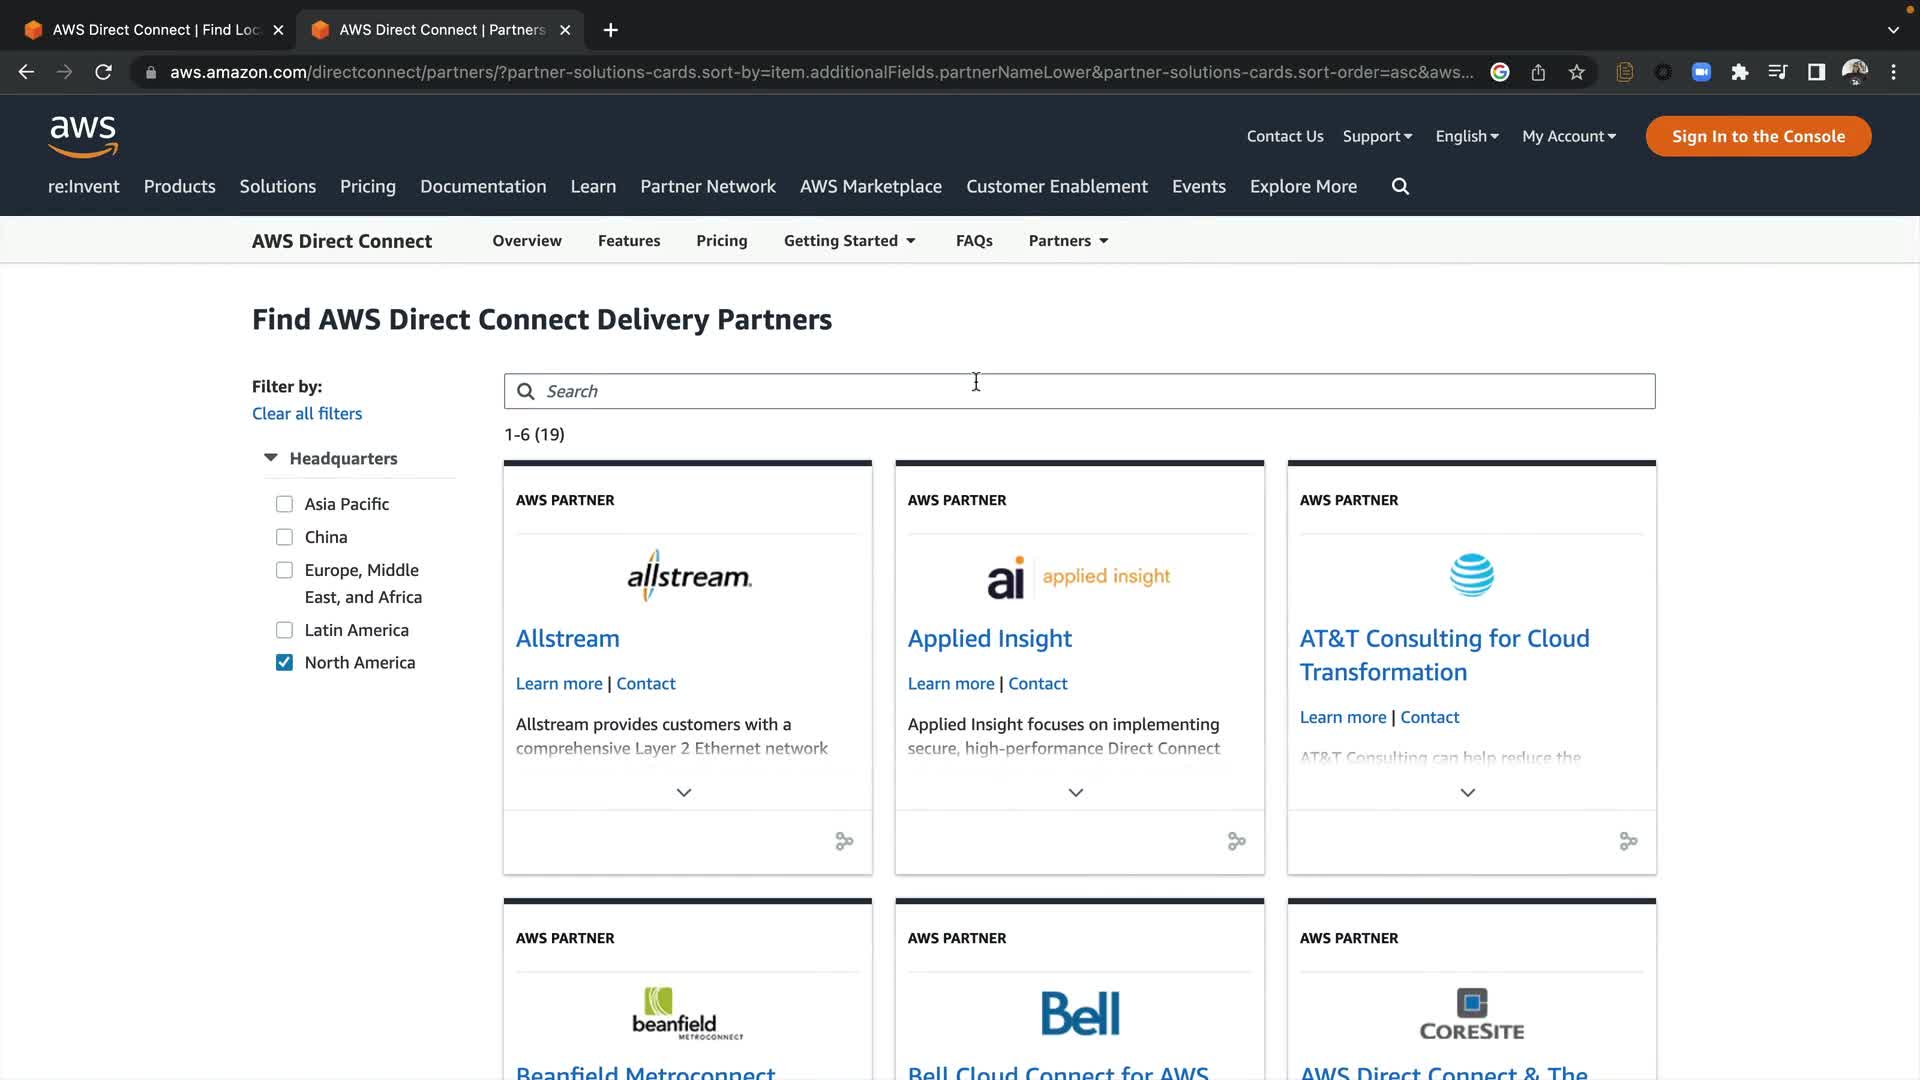Open the Partner Network menu
This screenshot has width=1920, height=1080.
[707, 186]
